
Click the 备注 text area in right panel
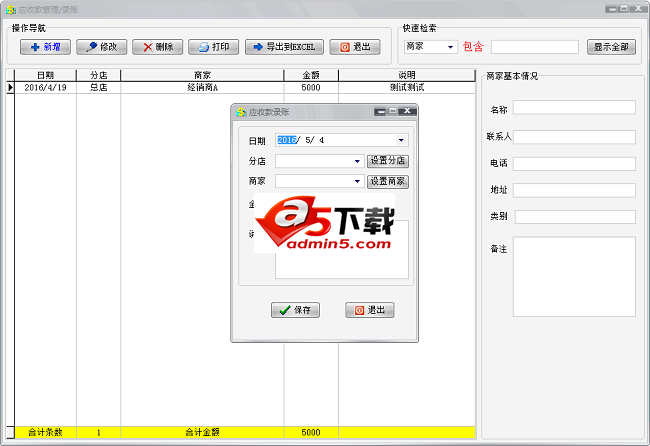pyautogui.click(x=574, y=276)
